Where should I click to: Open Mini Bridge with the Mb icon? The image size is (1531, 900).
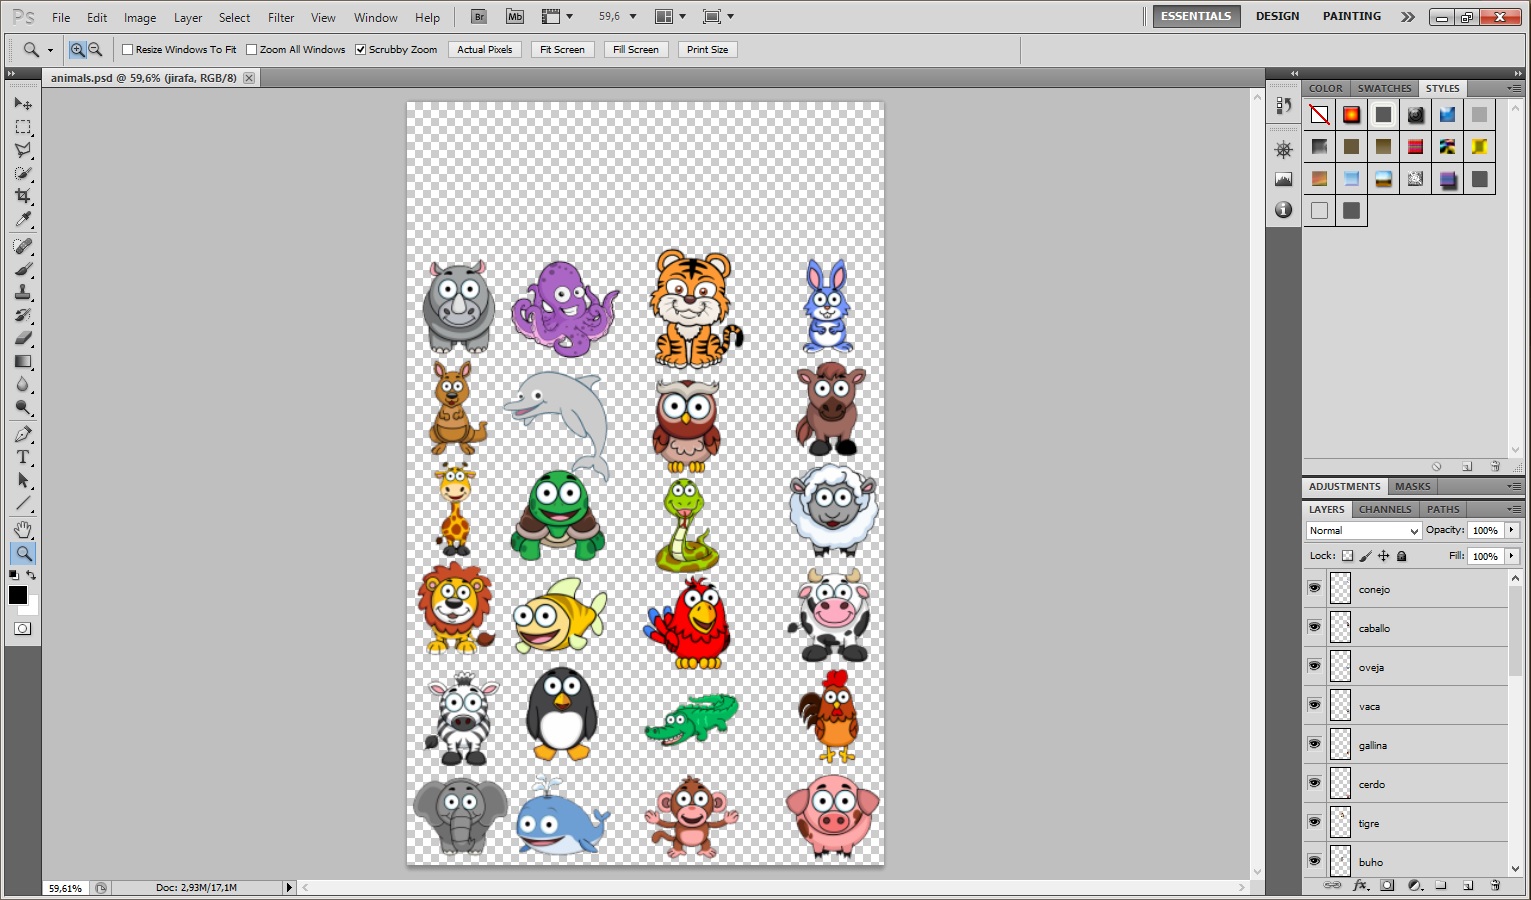(515, 17)
